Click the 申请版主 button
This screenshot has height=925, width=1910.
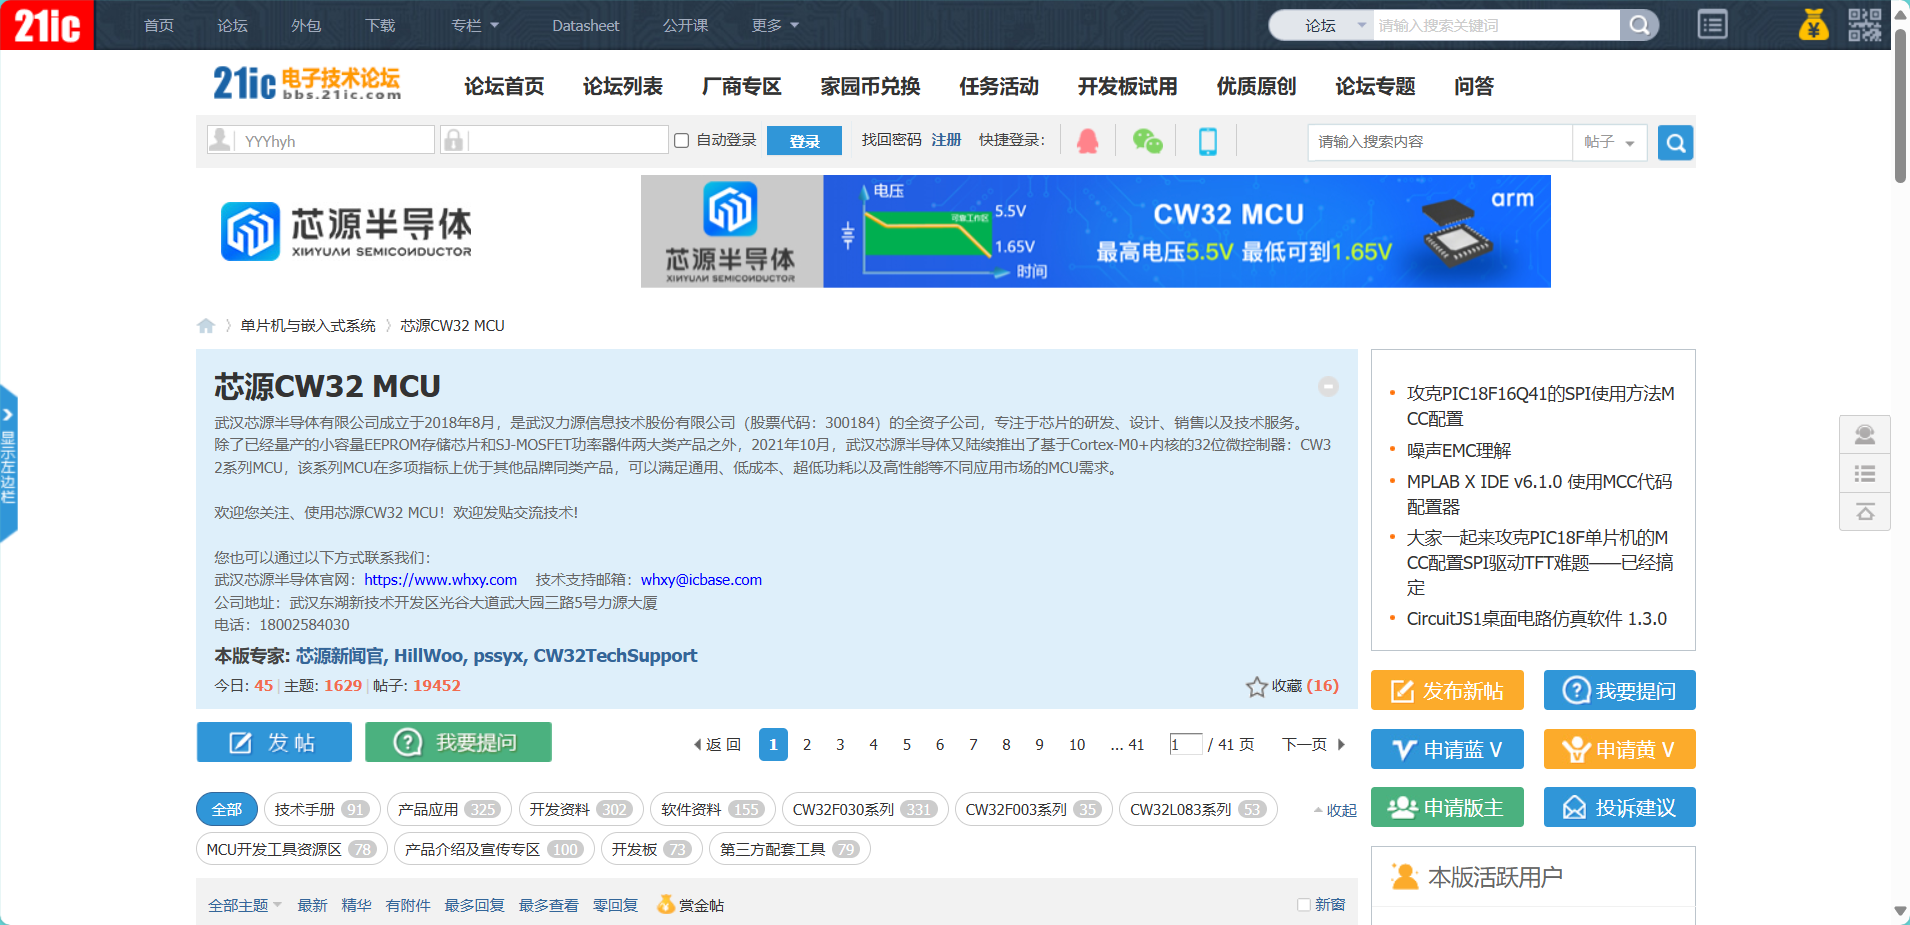[x=1447, y=807]
